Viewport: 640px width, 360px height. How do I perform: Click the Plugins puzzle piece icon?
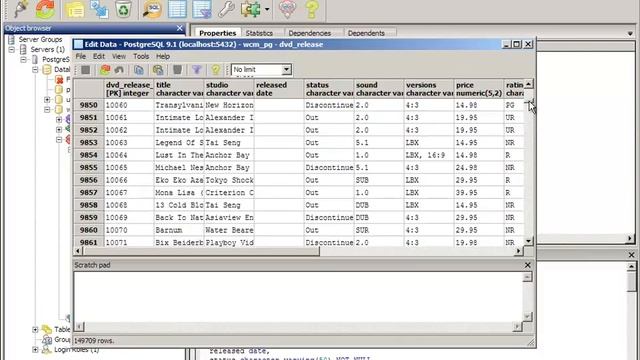[251, 9]
